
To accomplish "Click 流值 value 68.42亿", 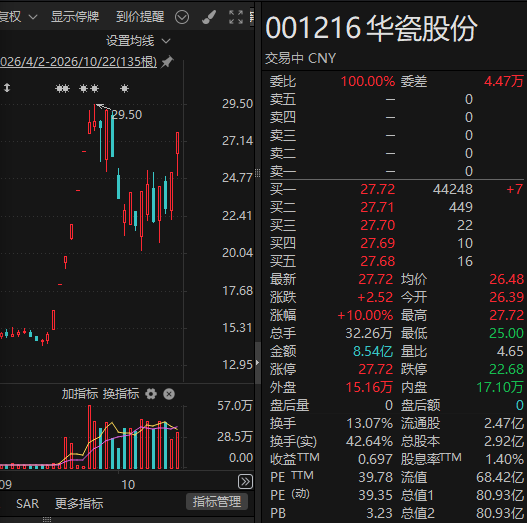I will point(500,478).
